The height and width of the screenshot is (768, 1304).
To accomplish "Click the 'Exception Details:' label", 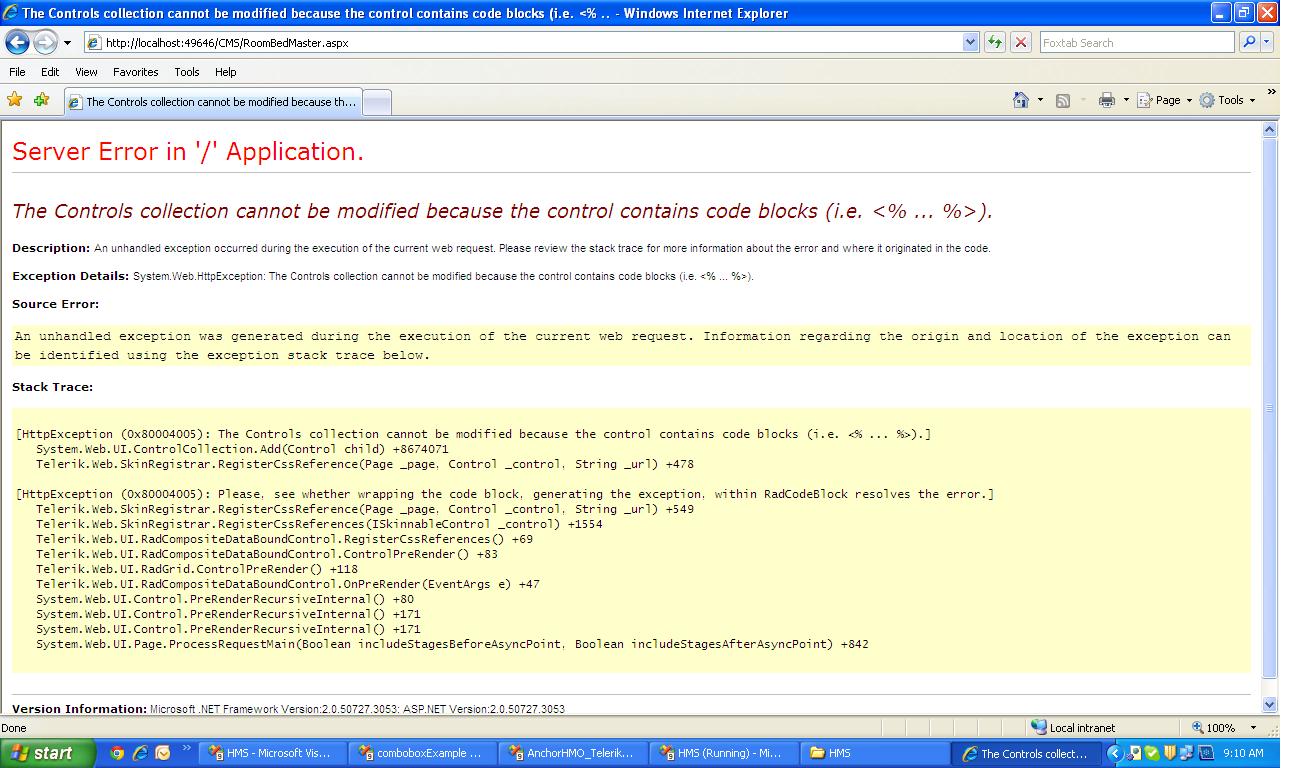I will [x=70, y=276].
